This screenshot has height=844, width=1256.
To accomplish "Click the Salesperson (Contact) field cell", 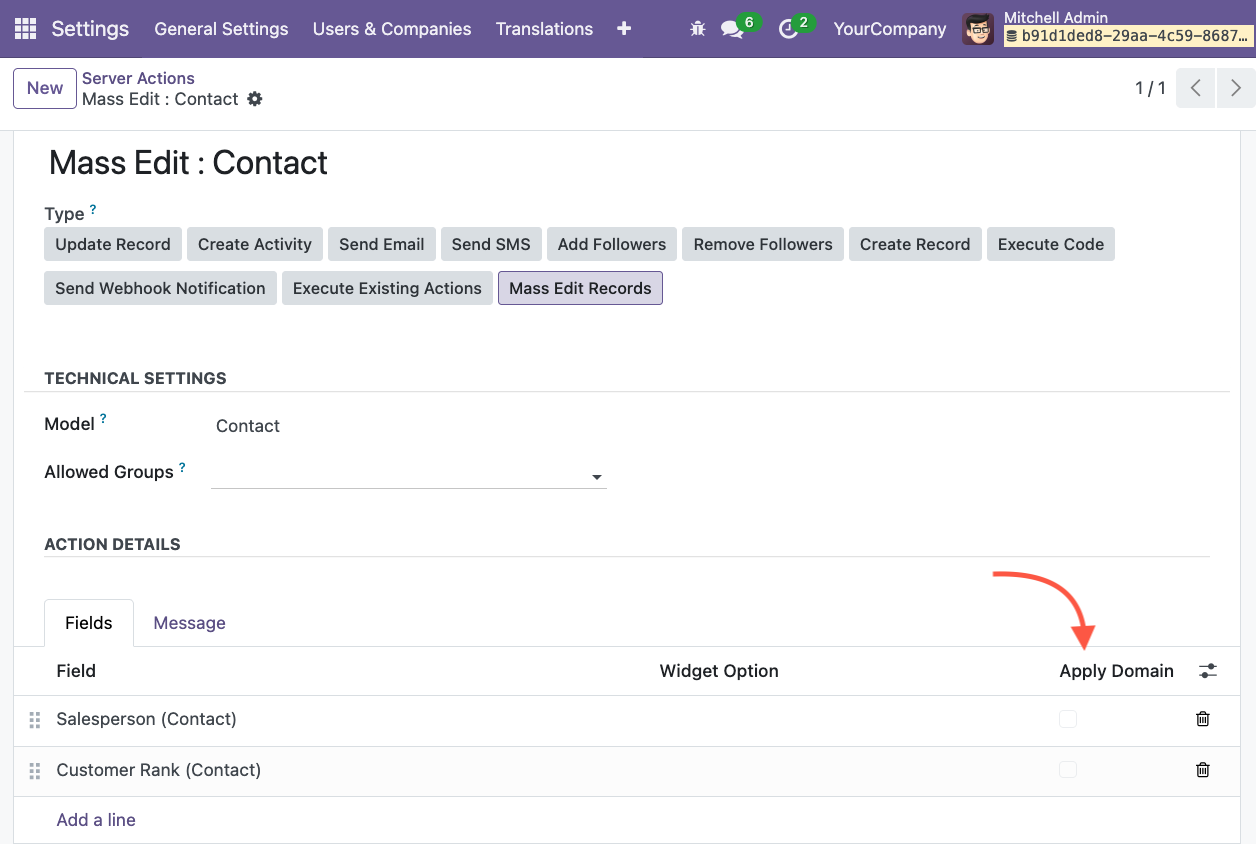I will tap(146, 719).
